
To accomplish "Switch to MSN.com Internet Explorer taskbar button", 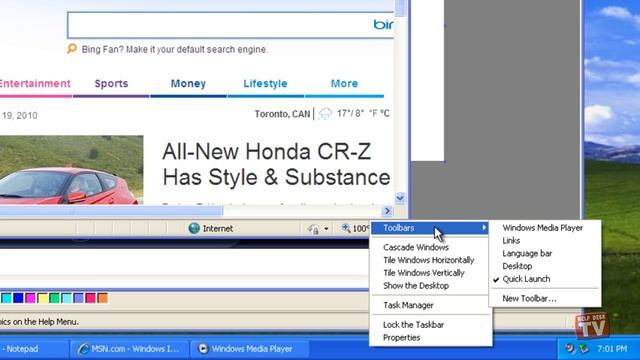I will (x=129, y=349).
